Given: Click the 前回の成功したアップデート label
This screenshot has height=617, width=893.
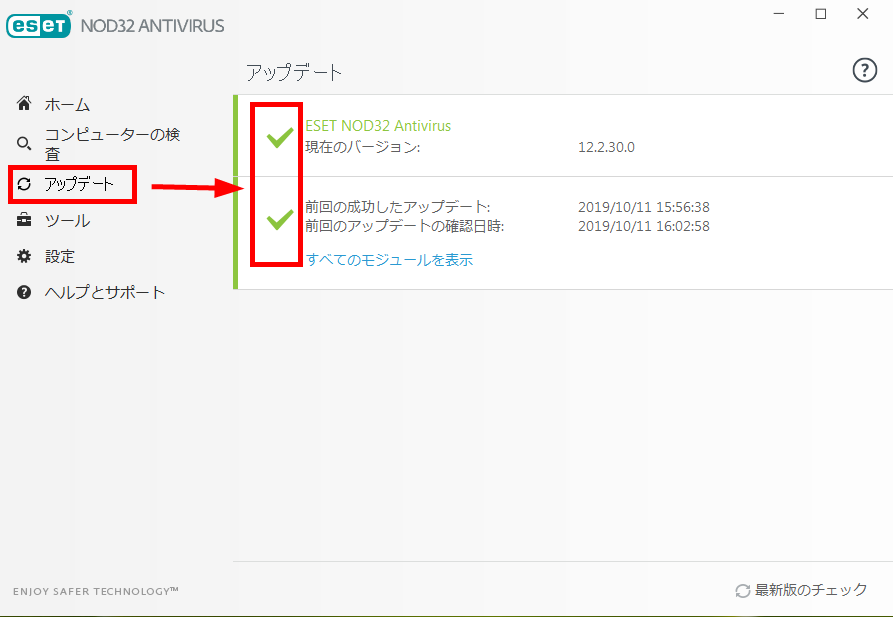Looking at the screenshot, I should pos(398,207).
